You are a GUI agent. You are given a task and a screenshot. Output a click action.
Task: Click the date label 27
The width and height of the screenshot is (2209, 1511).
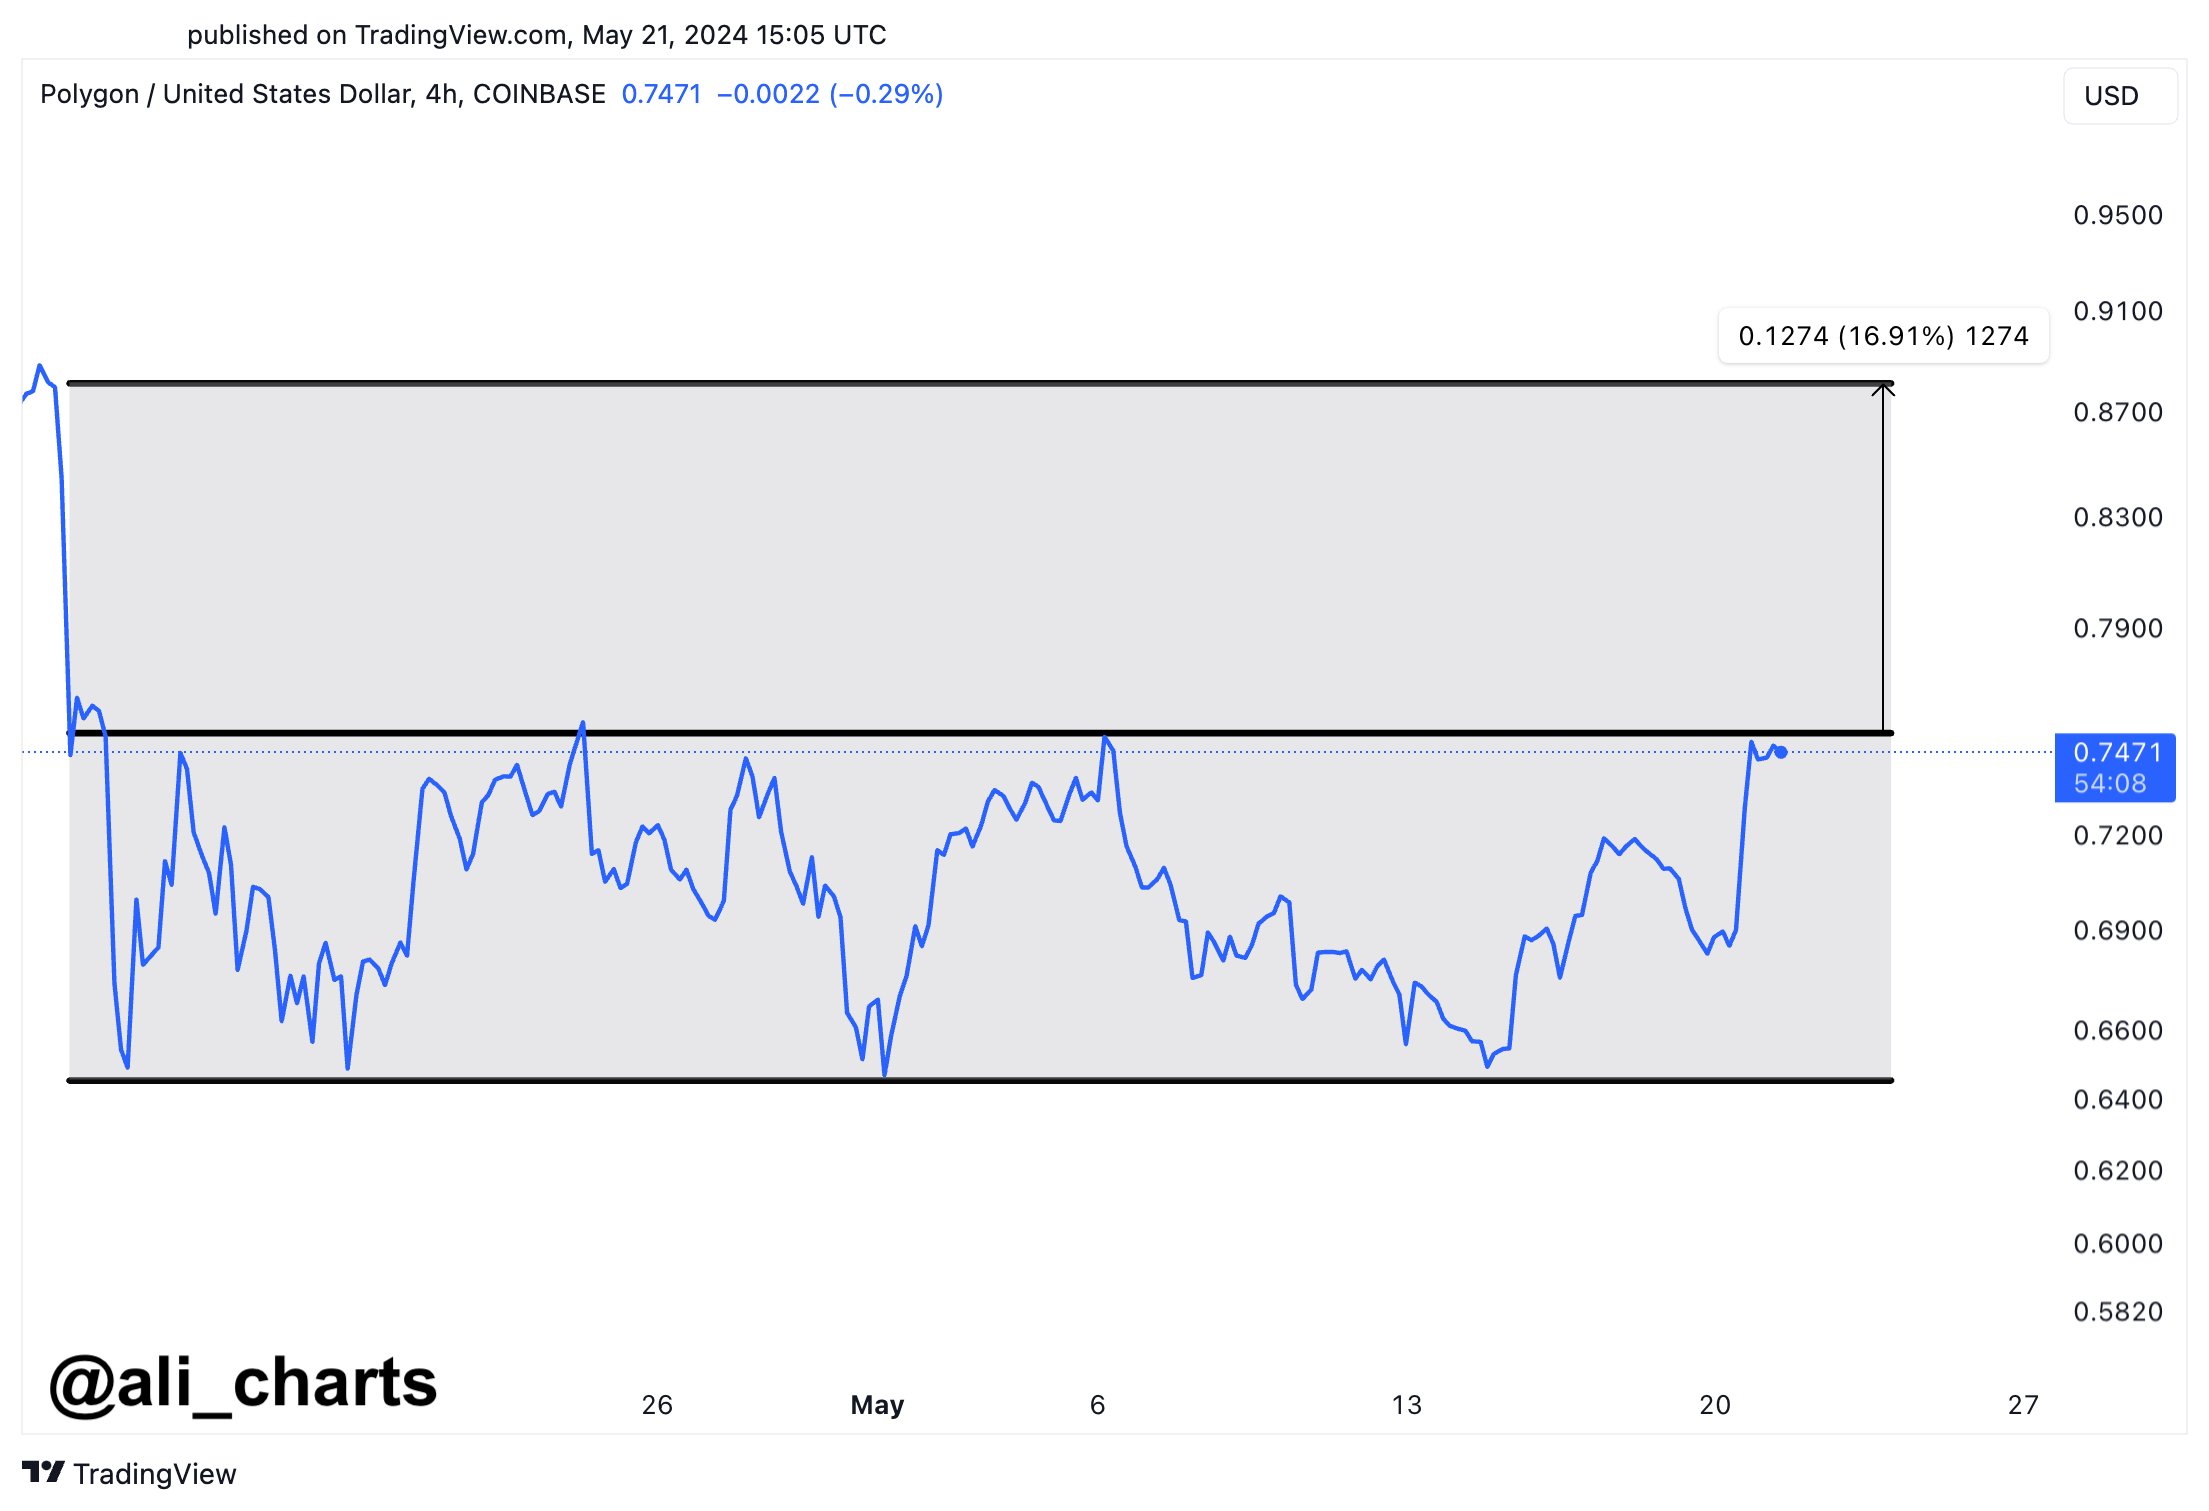pyautogui.click(x=2023, y=1405)
